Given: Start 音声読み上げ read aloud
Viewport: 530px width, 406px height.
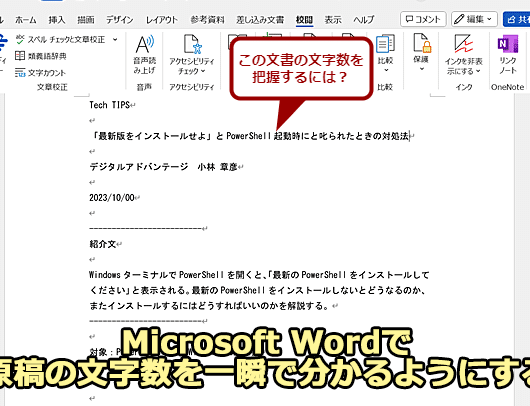Looking at the screenshot, I should 144,54.
